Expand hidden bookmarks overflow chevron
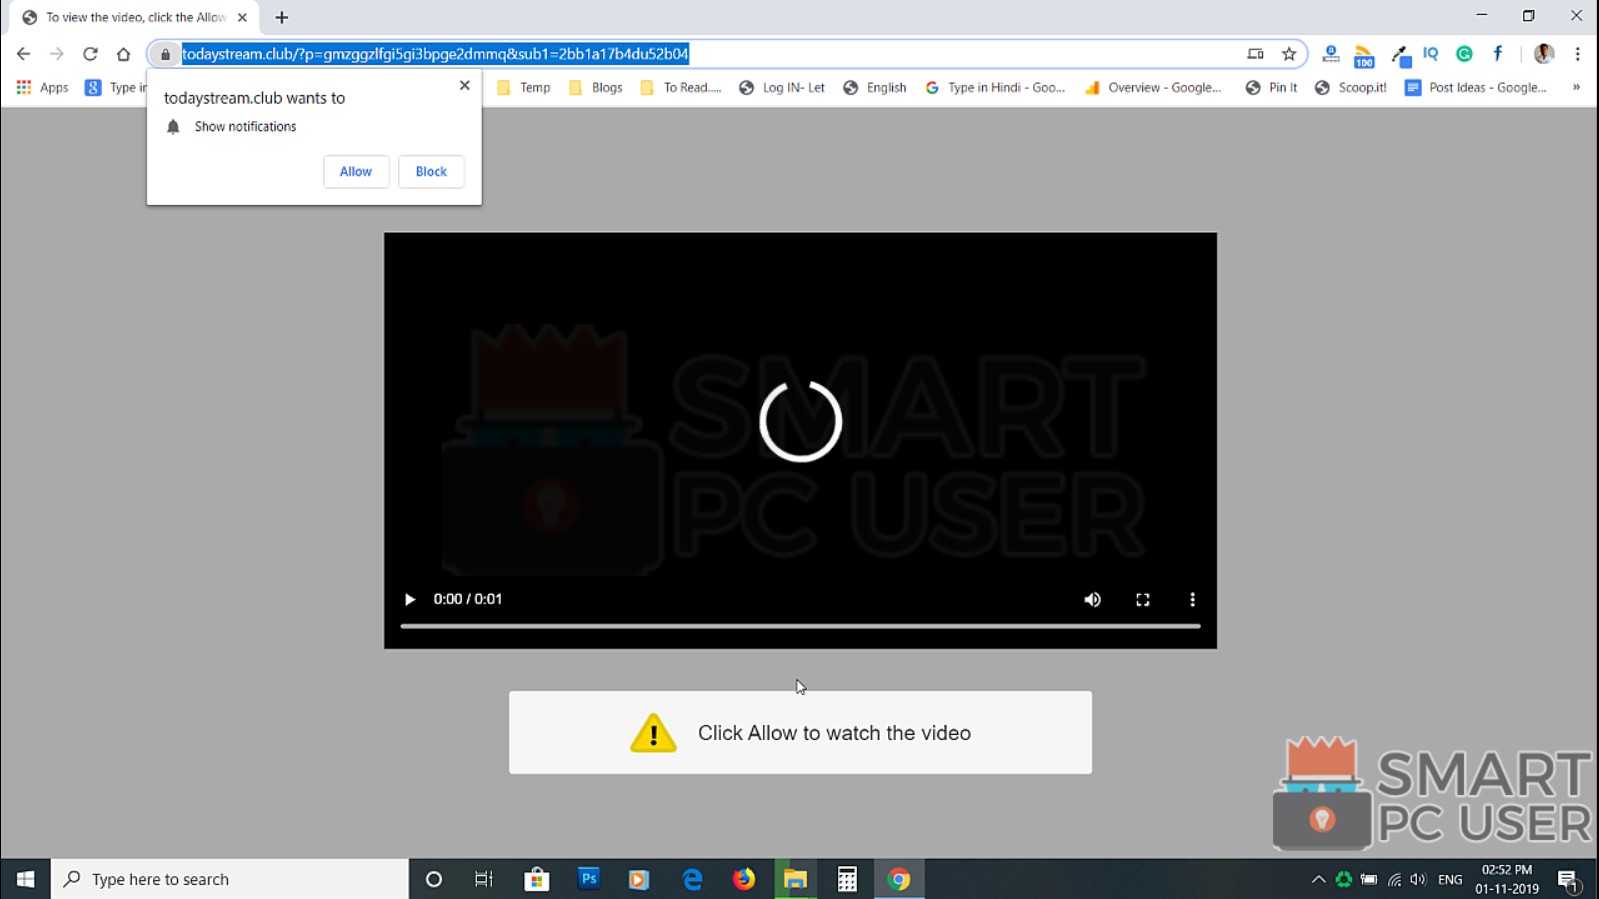This screenshot has height=899, width=1599. tap(1576, 88)
